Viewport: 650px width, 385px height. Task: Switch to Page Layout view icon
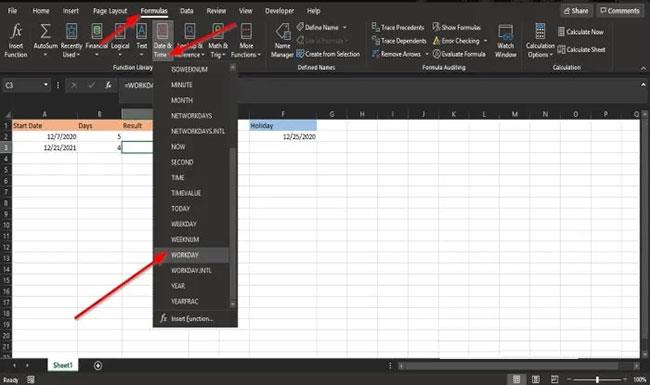point(536,379)
